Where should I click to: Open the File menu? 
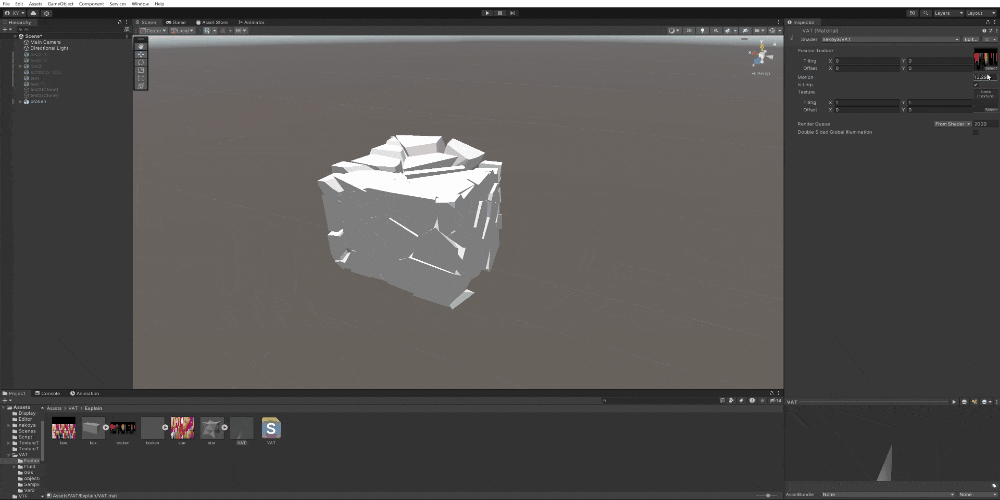tap(7, 4)
